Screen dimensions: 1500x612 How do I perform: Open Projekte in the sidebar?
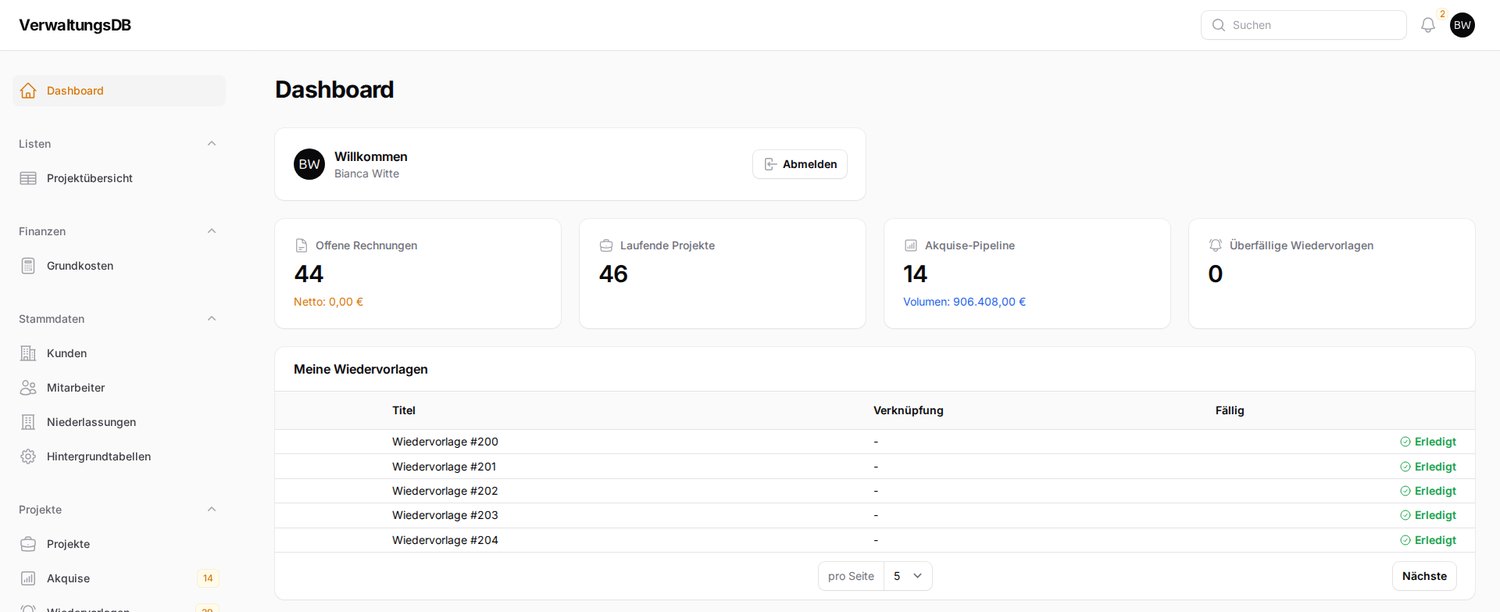119,544
